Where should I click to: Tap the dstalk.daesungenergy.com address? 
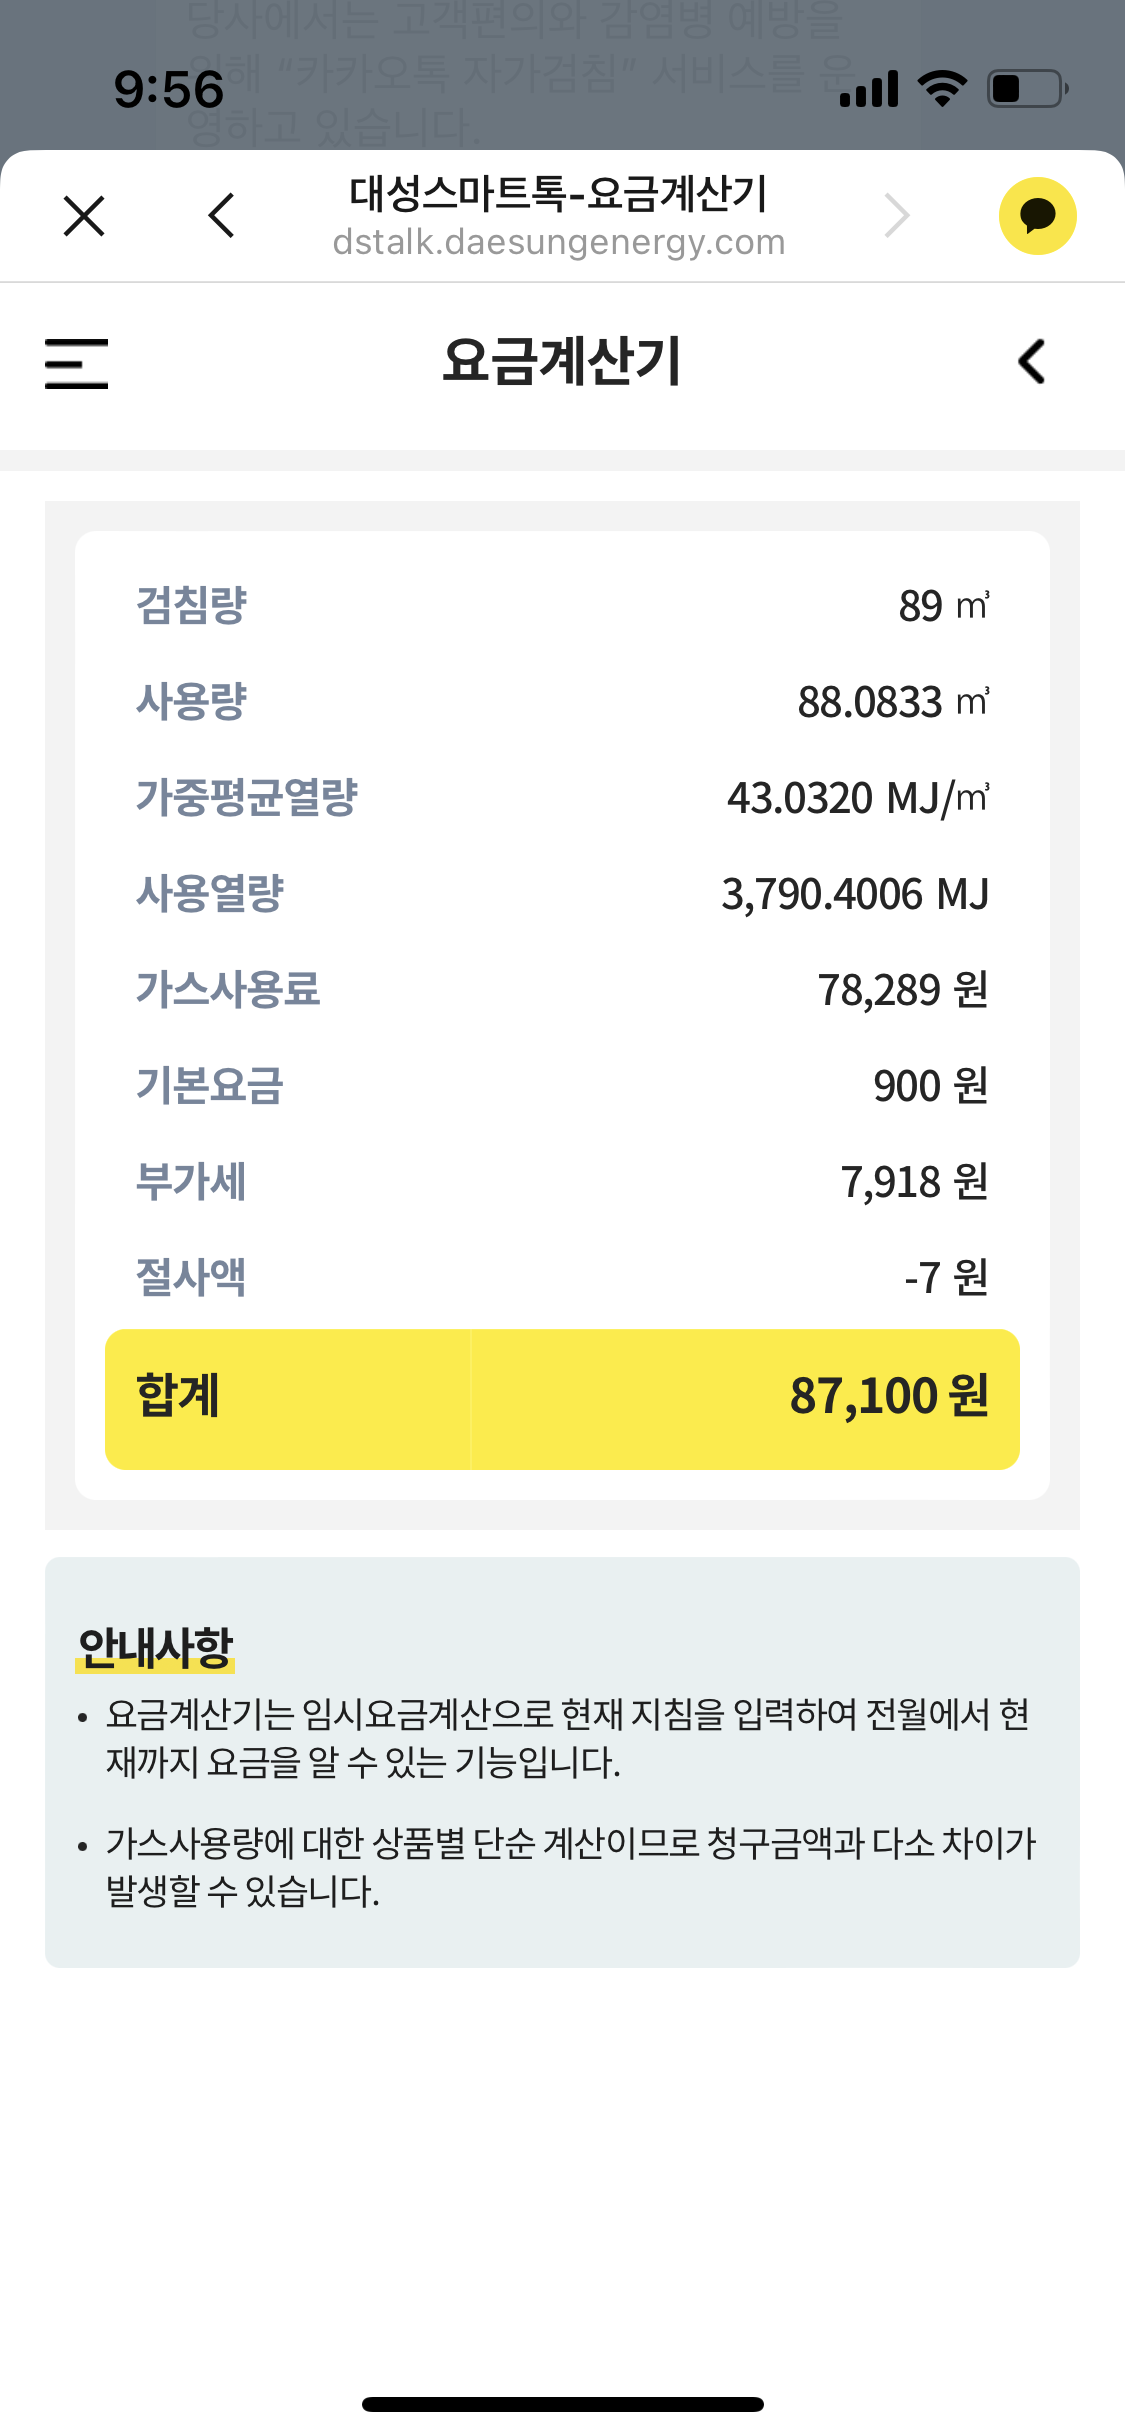[x=559, y=243]
